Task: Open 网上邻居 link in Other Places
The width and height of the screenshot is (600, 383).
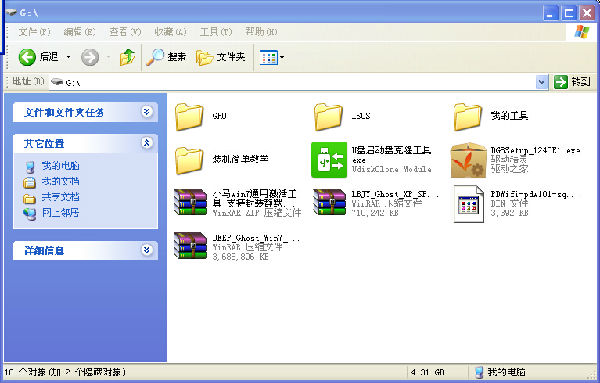Action: tap(60, 212)
